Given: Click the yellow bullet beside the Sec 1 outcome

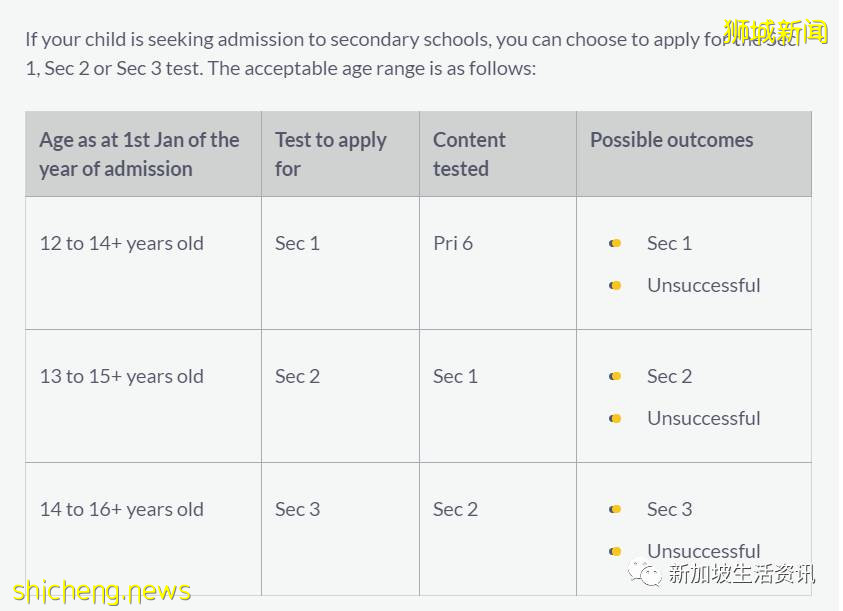Looking at the screenshot, I should [x=615, y=243].
